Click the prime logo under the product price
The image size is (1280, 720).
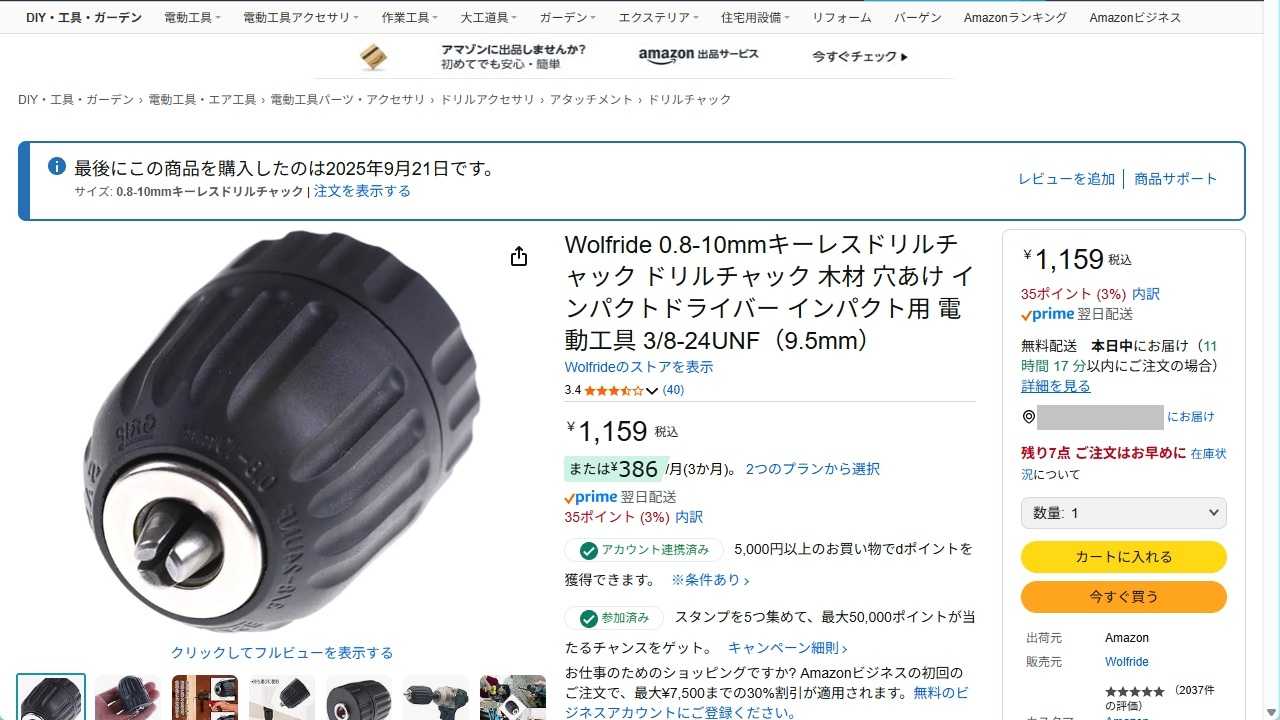(x=590, y=497)
